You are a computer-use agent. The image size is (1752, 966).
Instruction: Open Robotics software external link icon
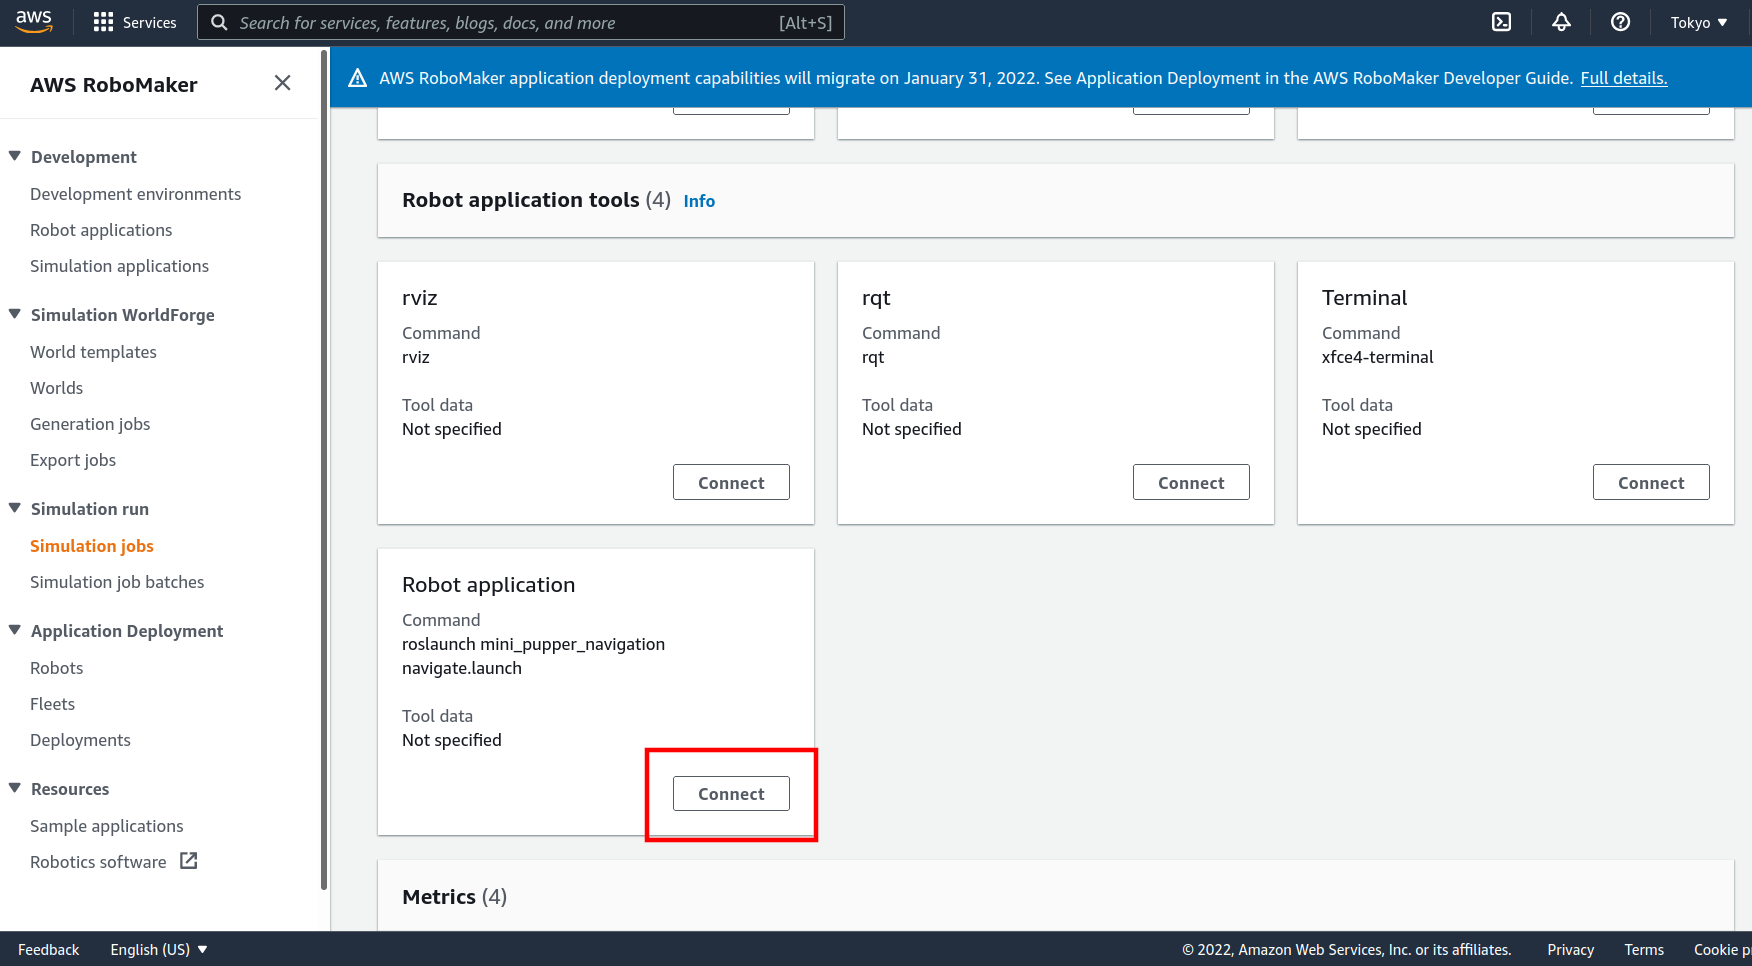click(188, 861)
